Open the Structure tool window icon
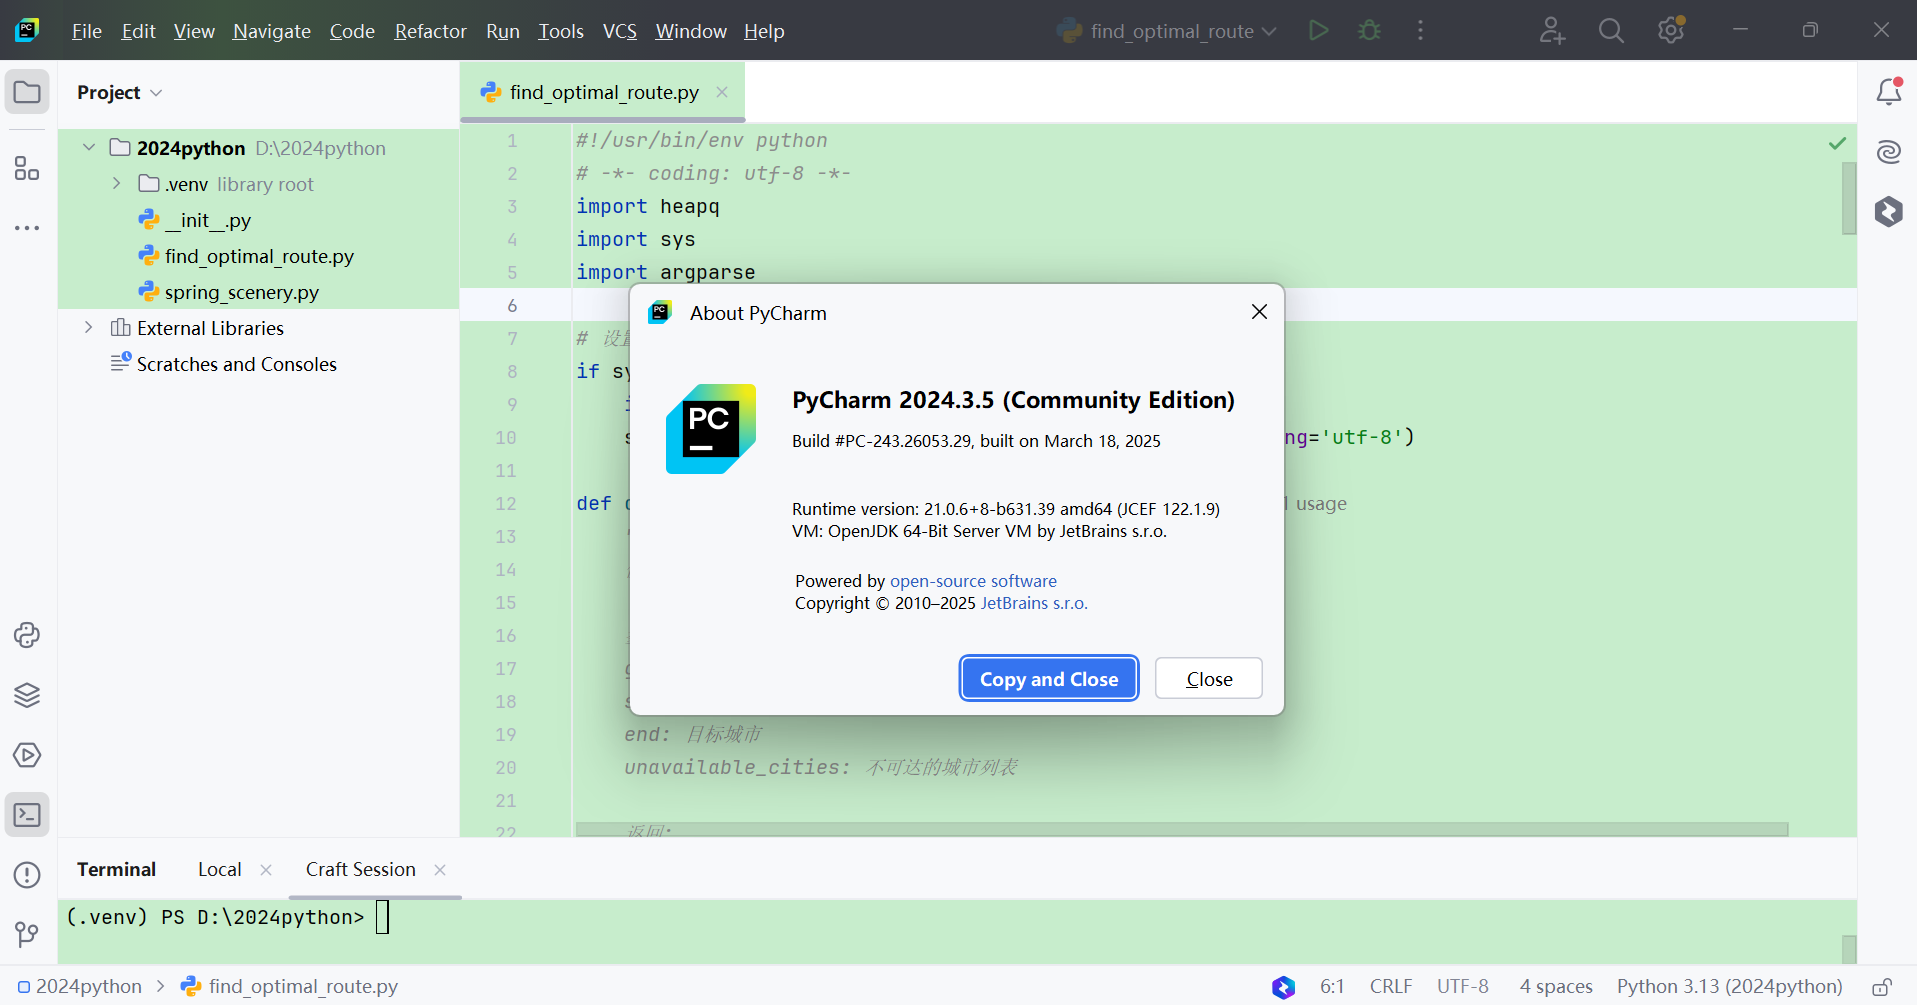The image size is (1917, 1005). click(27, 168)
